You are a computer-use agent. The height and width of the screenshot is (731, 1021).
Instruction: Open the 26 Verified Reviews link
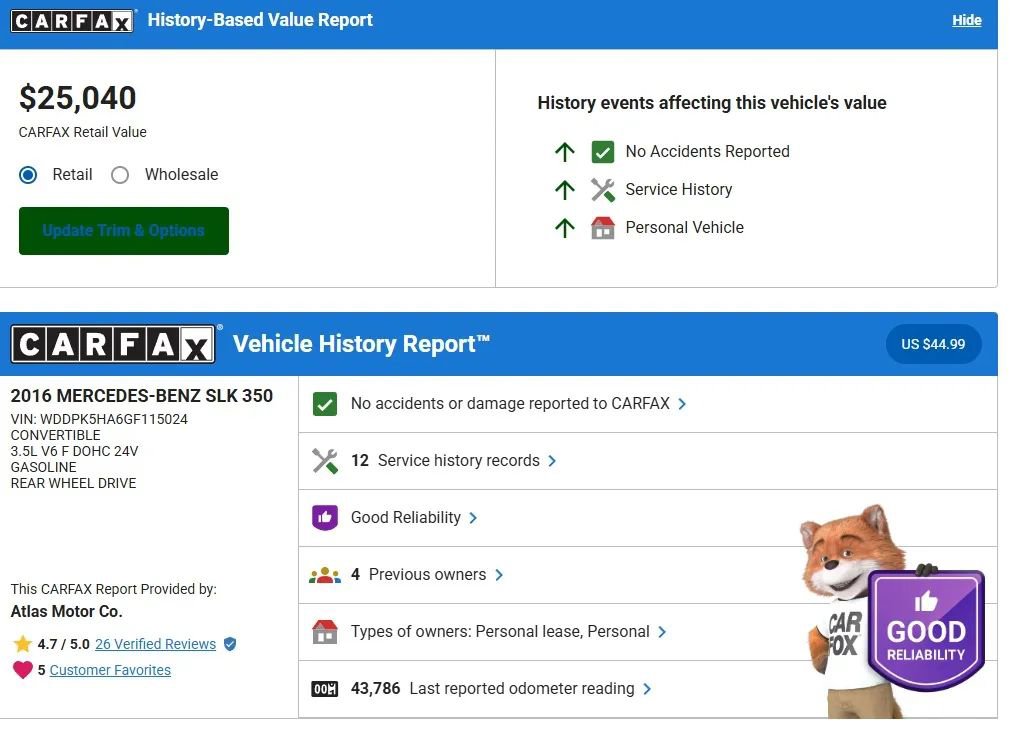[x=155, y=644]
